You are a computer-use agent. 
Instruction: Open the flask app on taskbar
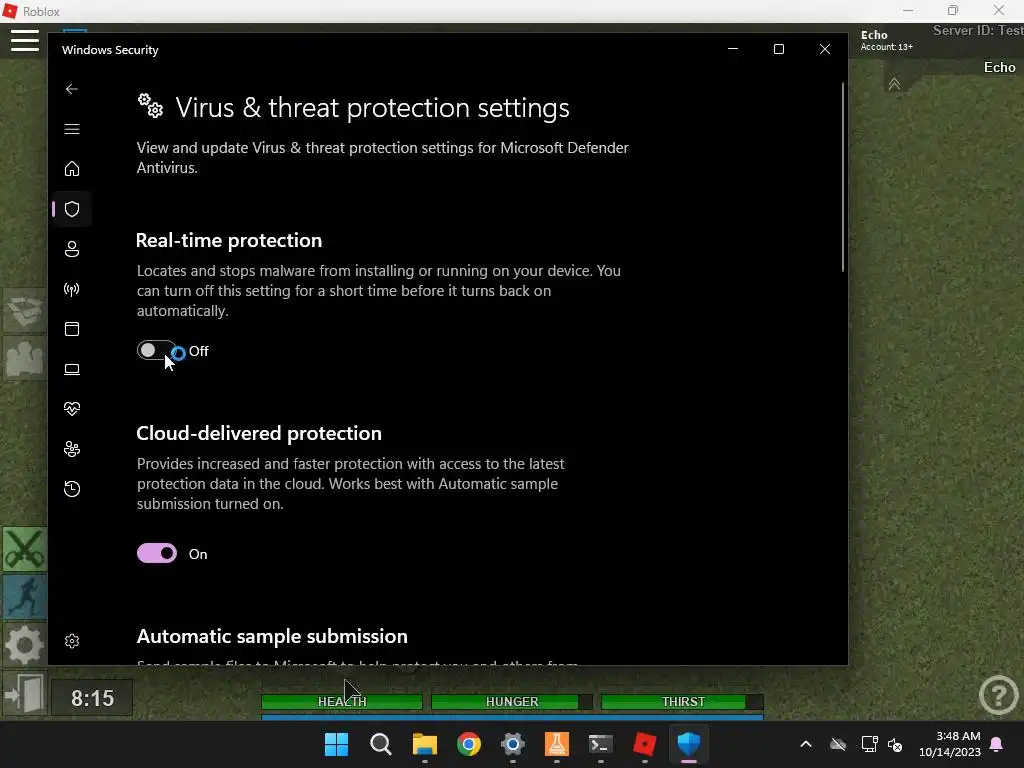tap(556, 744)
